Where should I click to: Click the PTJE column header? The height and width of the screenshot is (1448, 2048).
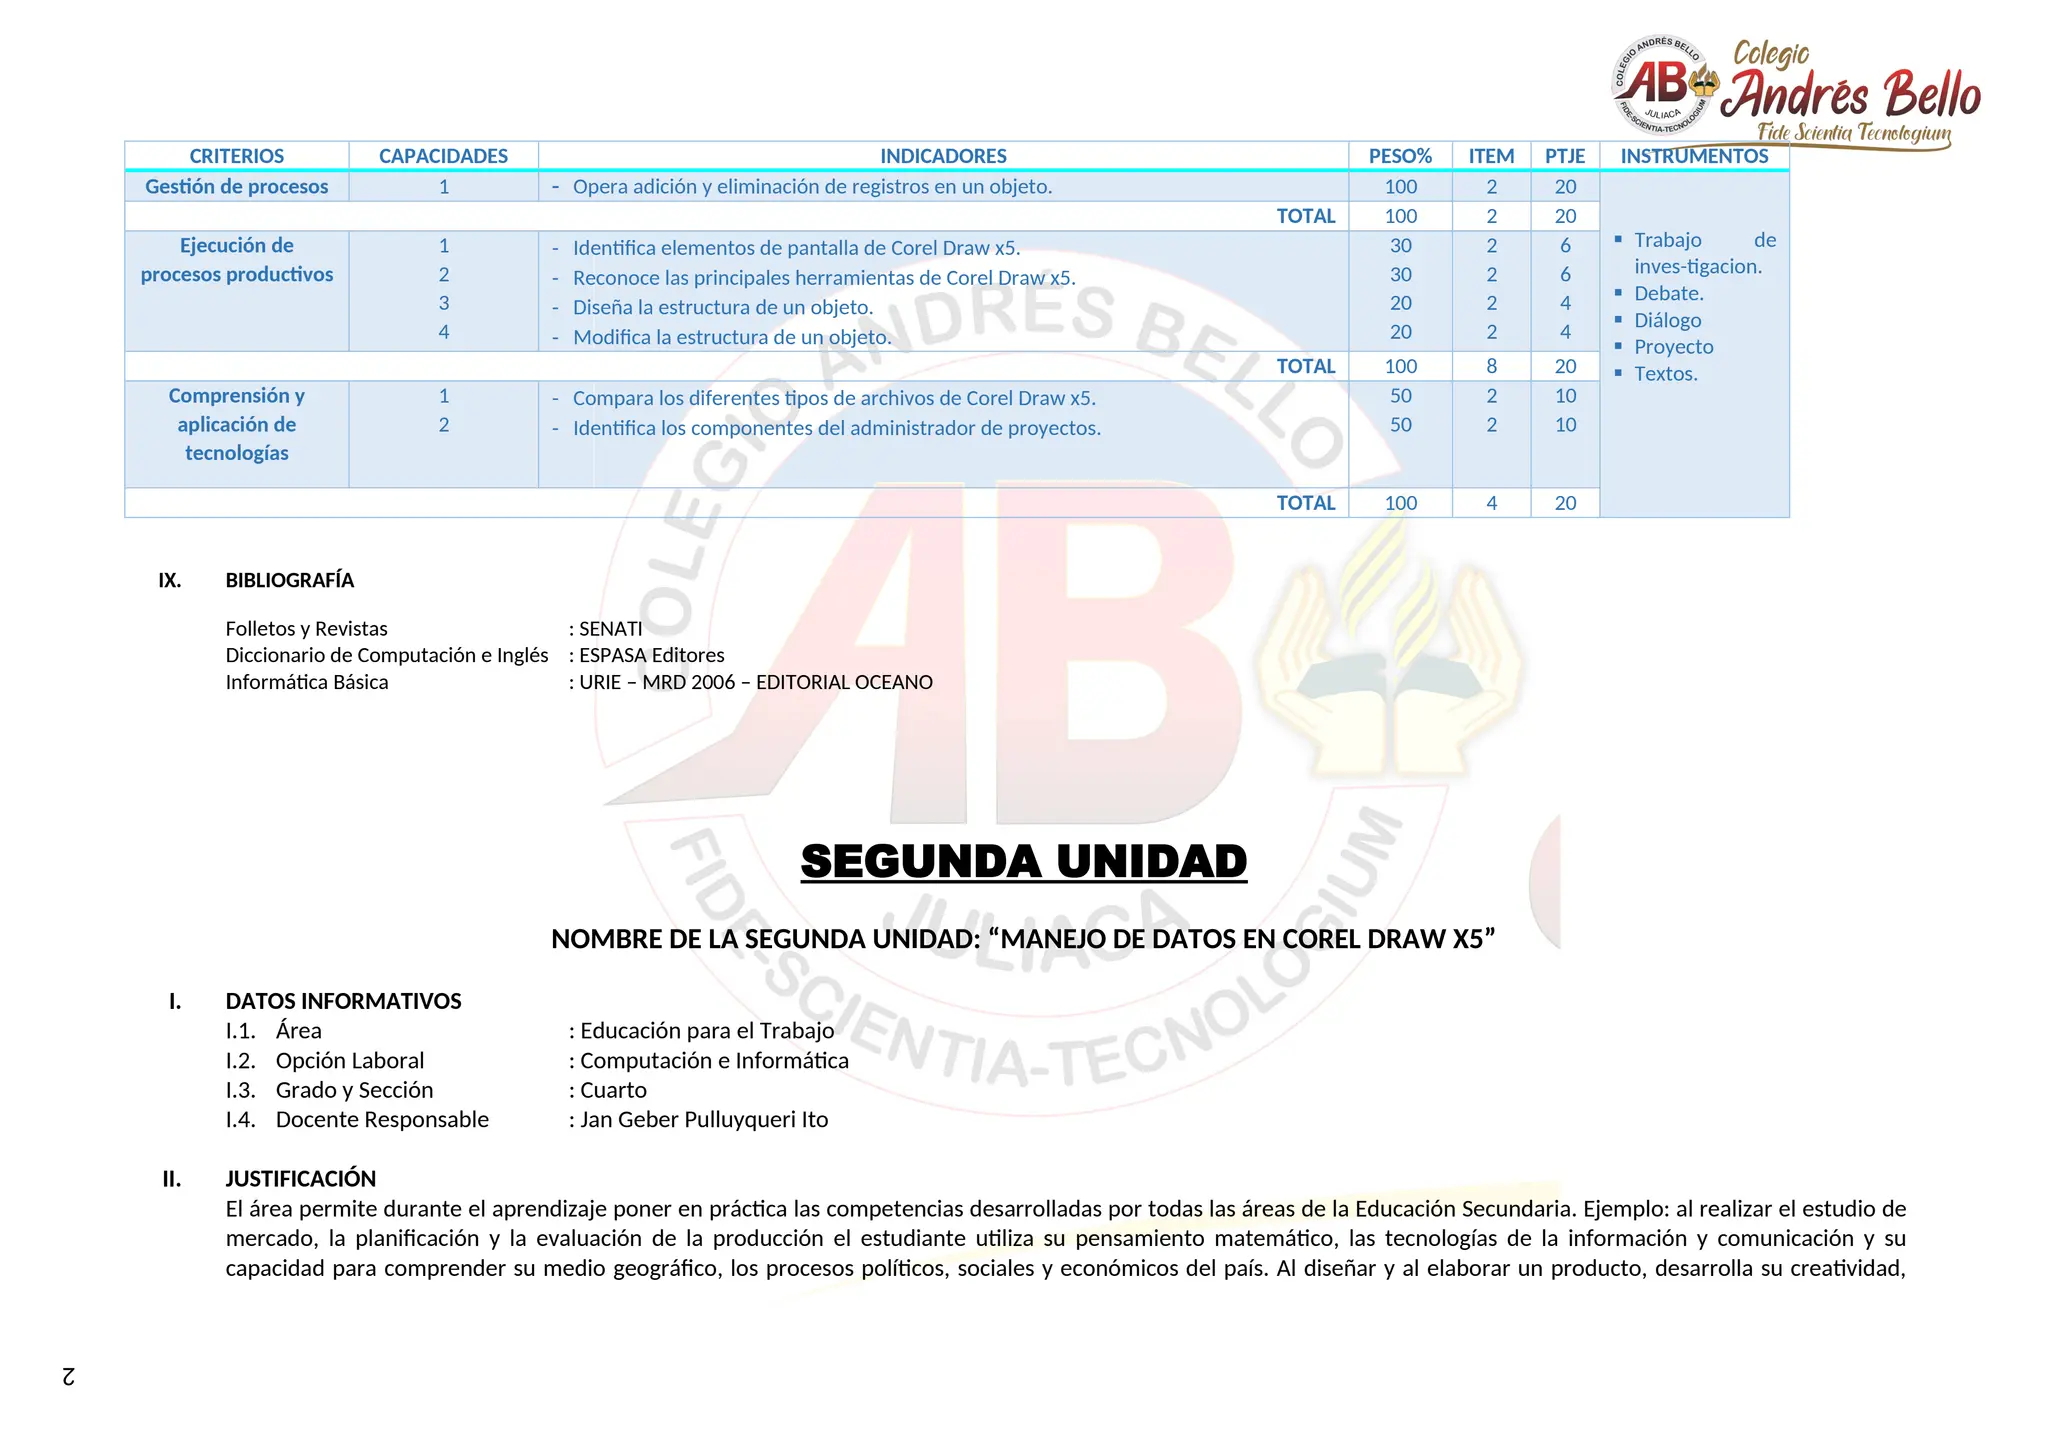pos(1565,156)
